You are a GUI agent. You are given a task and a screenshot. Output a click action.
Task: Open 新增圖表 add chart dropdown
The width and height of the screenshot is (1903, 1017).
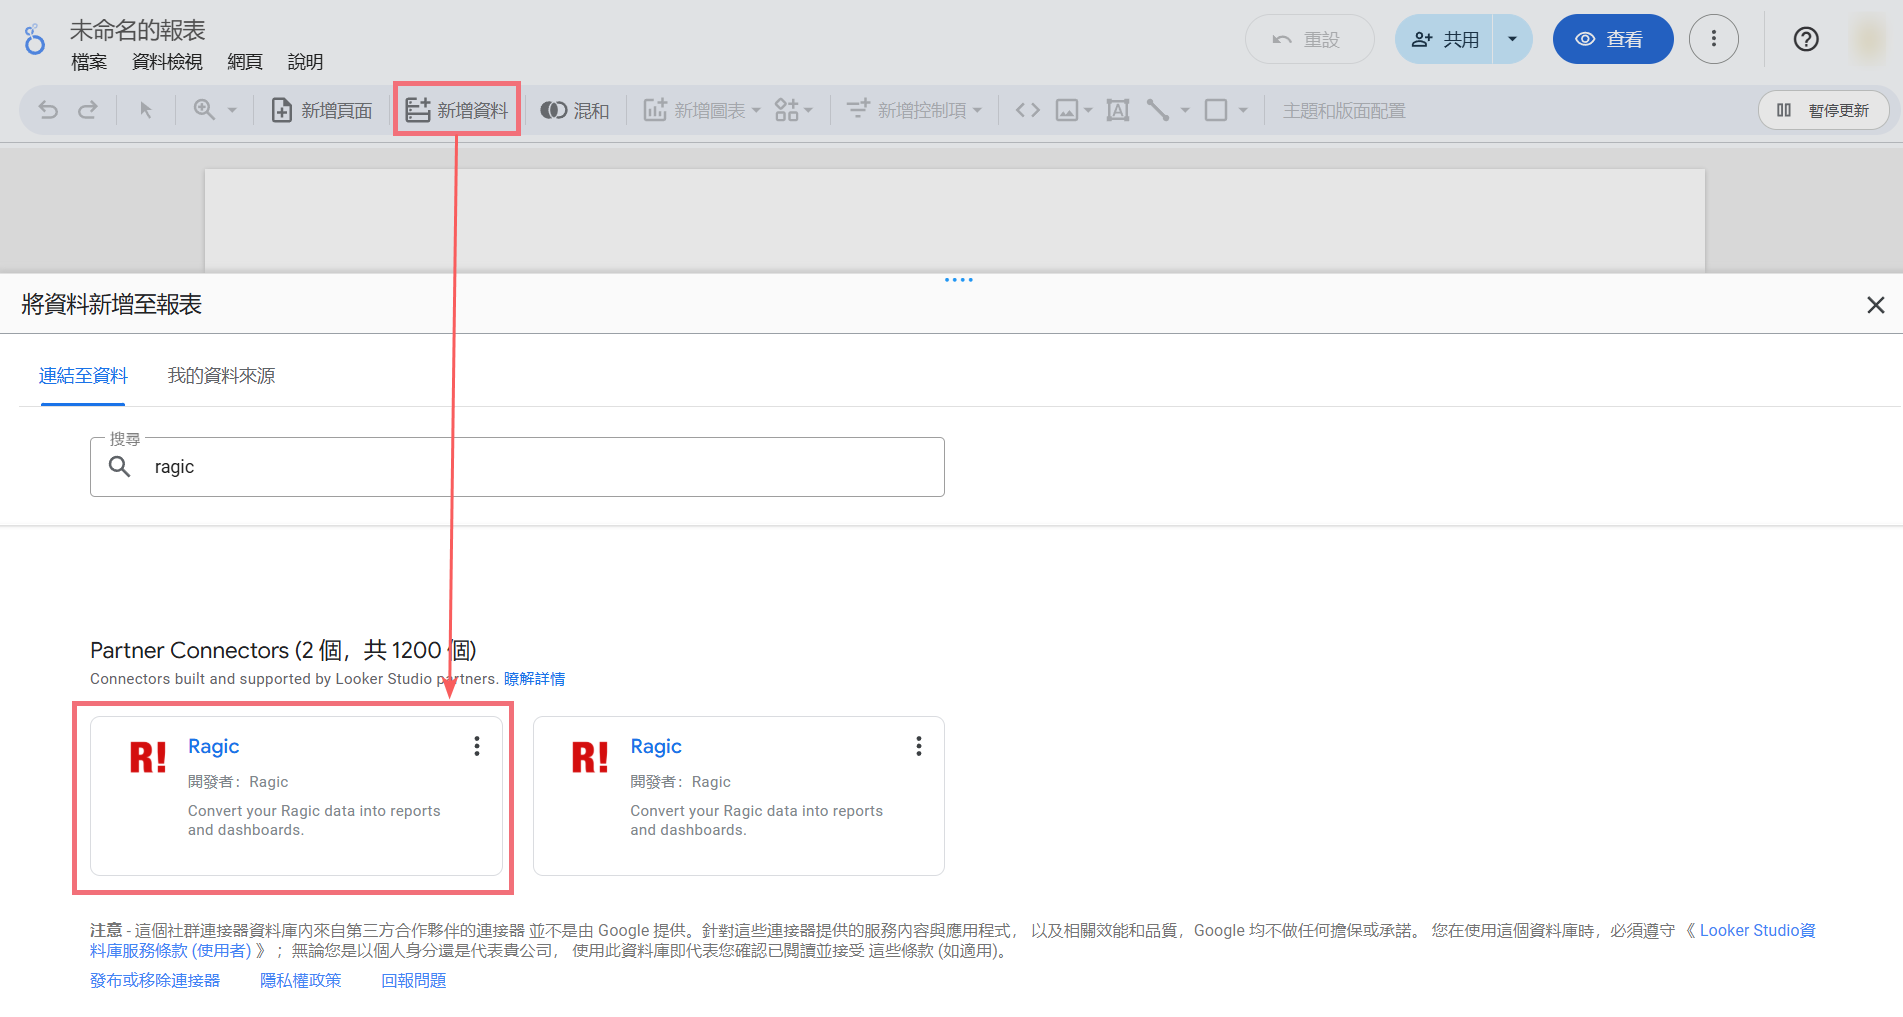[x=702, y=110]
